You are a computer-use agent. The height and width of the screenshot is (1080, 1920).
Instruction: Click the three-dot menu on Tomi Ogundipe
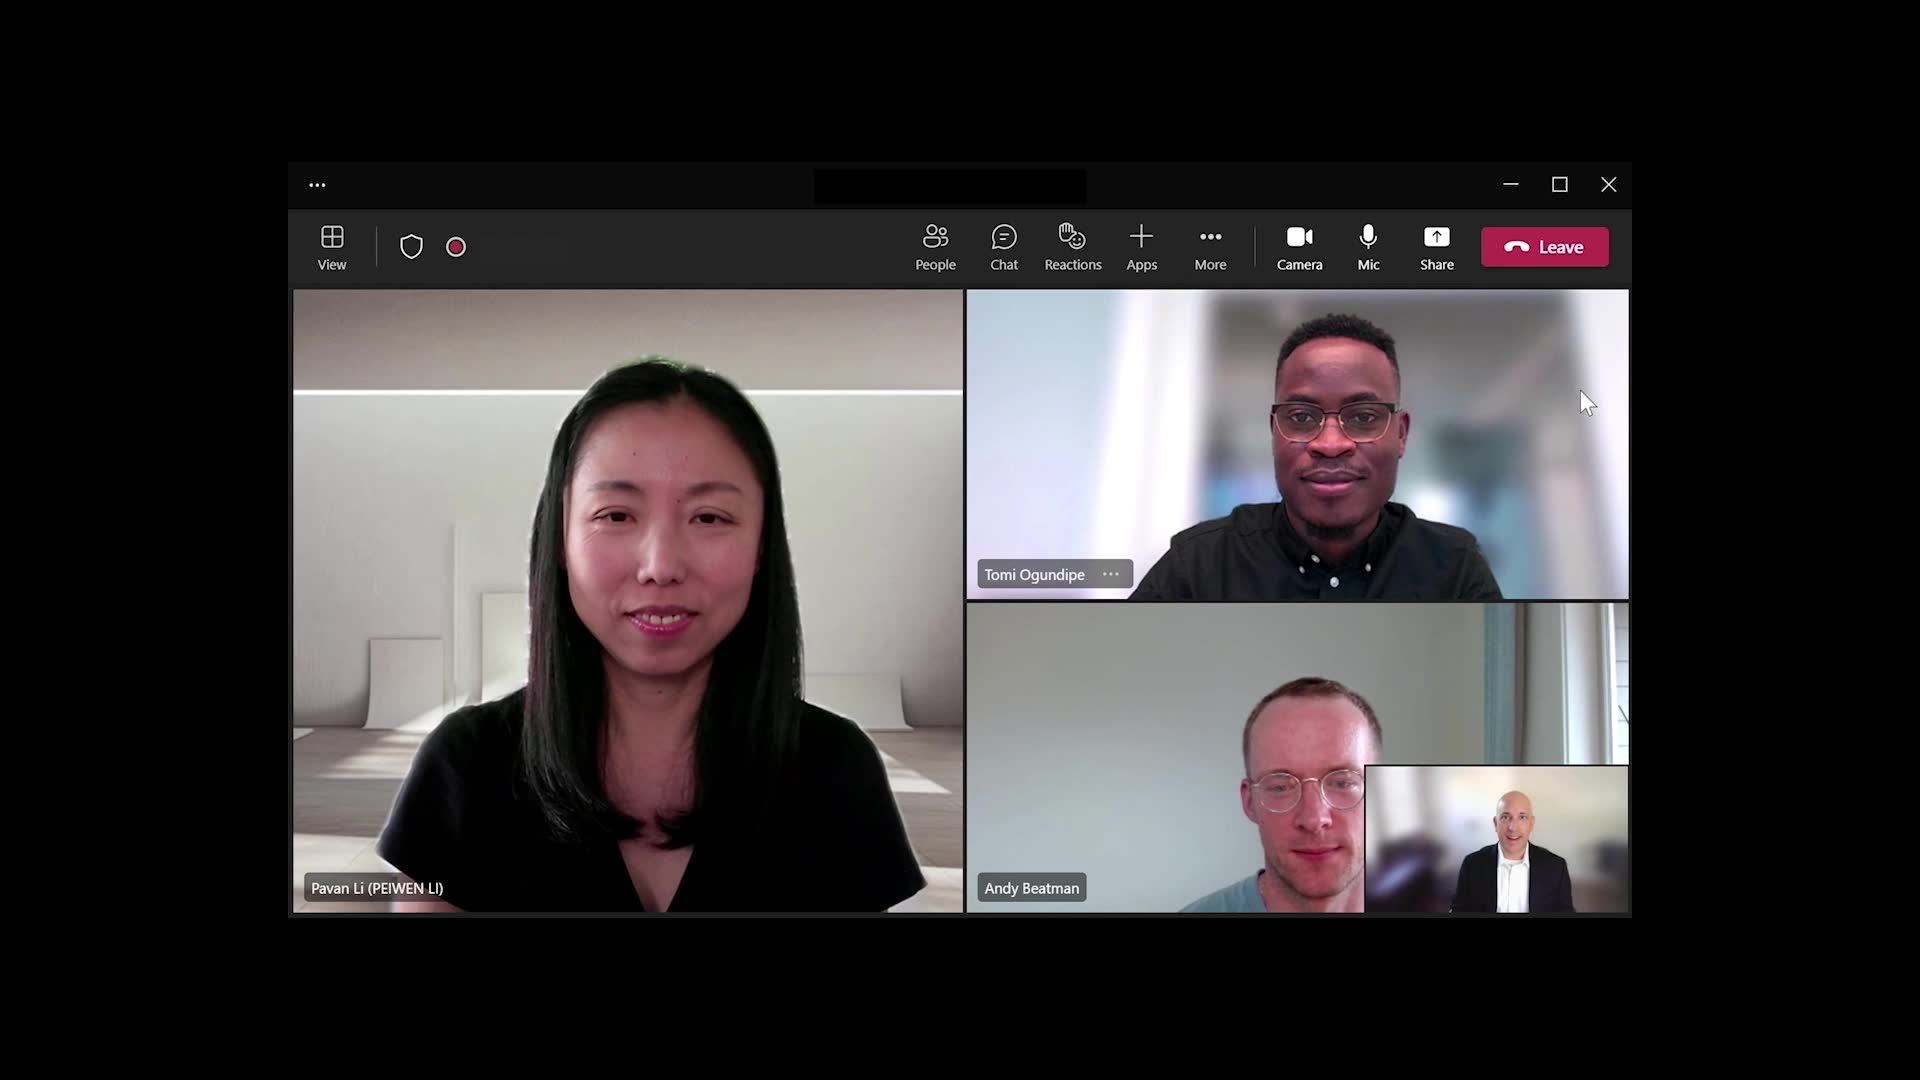pos(1110,574)
